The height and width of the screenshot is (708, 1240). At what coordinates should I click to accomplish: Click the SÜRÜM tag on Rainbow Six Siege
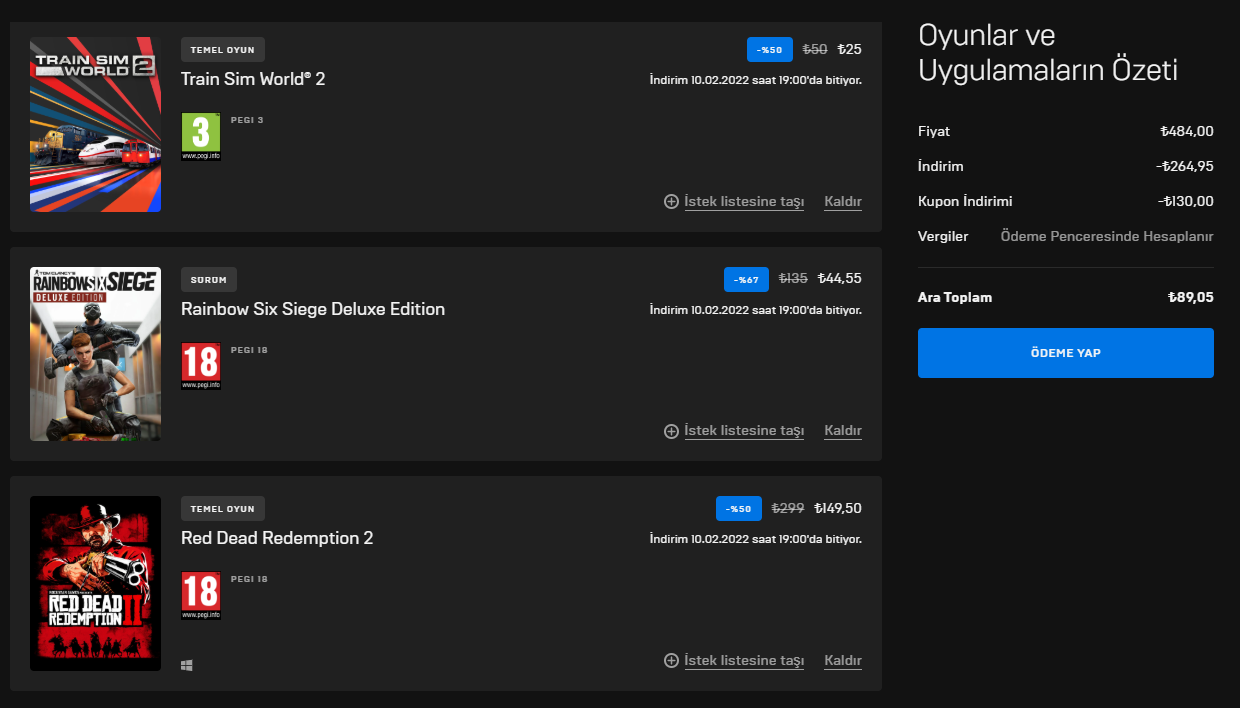tap(209, 279)
